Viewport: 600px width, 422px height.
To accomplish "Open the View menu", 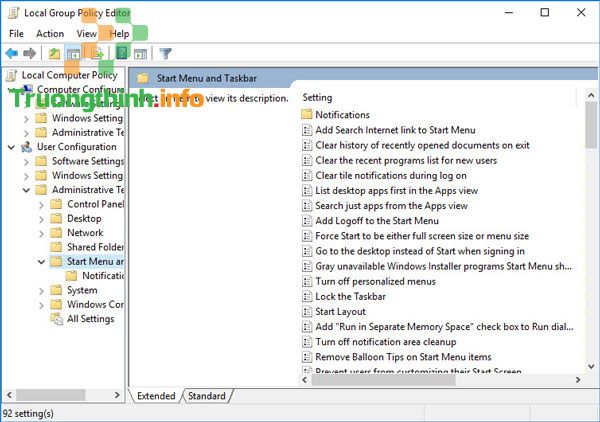I will coord(86,34).
